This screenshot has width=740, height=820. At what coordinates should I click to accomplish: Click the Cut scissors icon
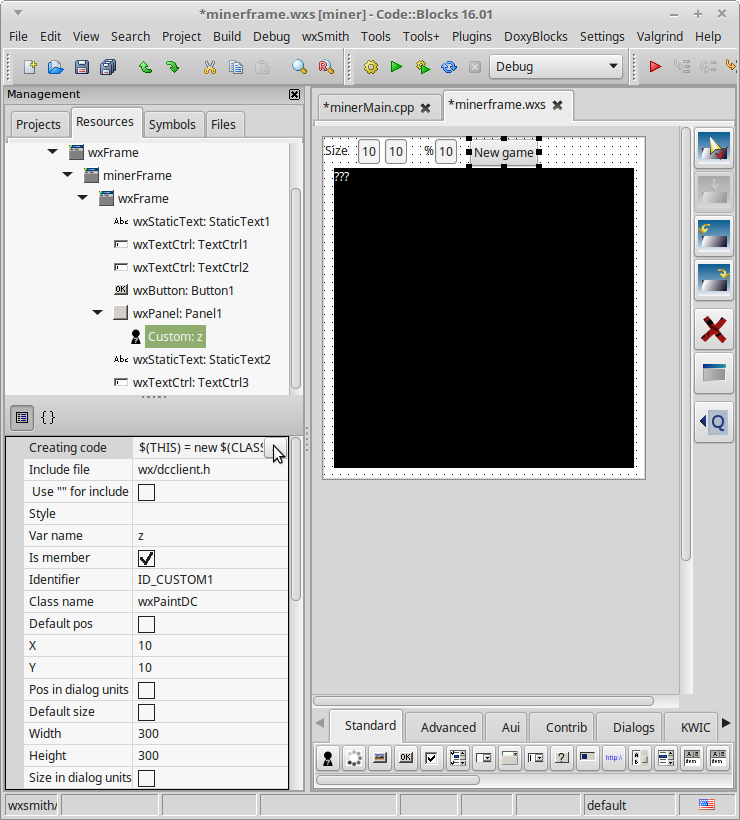pyautogui.click(x=210, y=67)
